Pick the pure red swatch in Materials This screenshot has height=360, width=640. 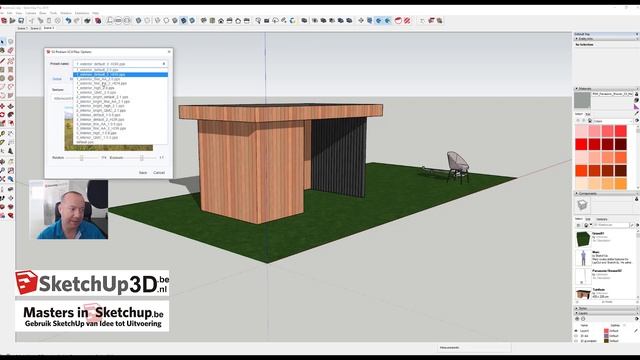click(x=581, y=144)
